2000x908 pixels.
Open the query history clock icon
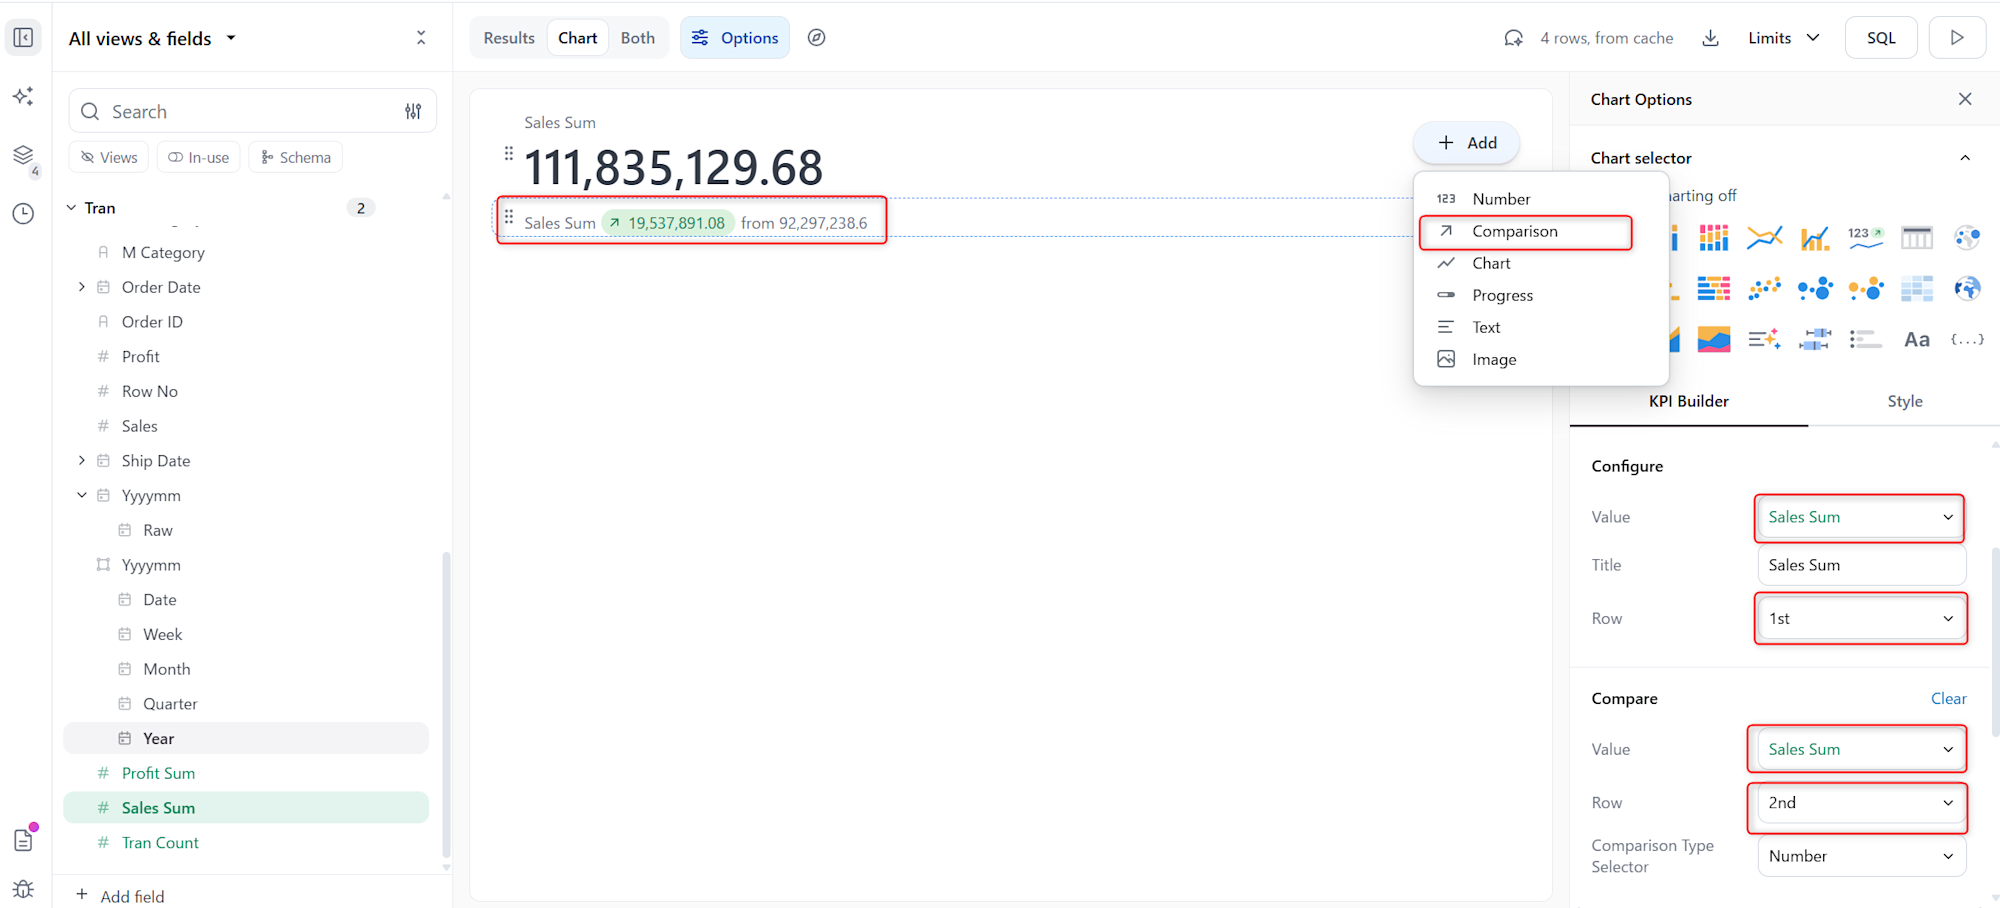click(x=23, y=213)
